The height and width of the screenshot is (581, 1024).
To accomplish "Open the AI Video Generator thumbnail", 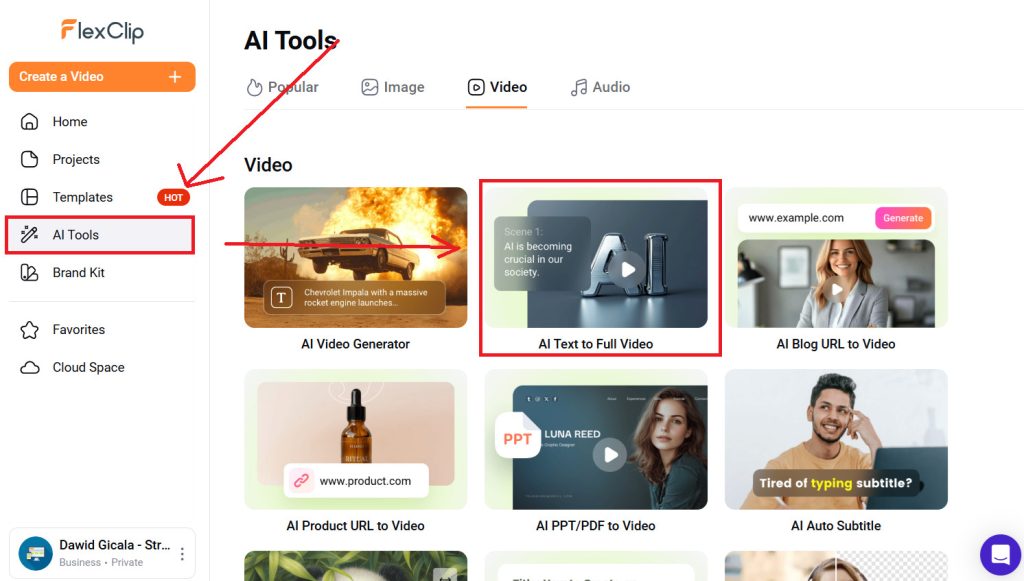I will 355,258.
